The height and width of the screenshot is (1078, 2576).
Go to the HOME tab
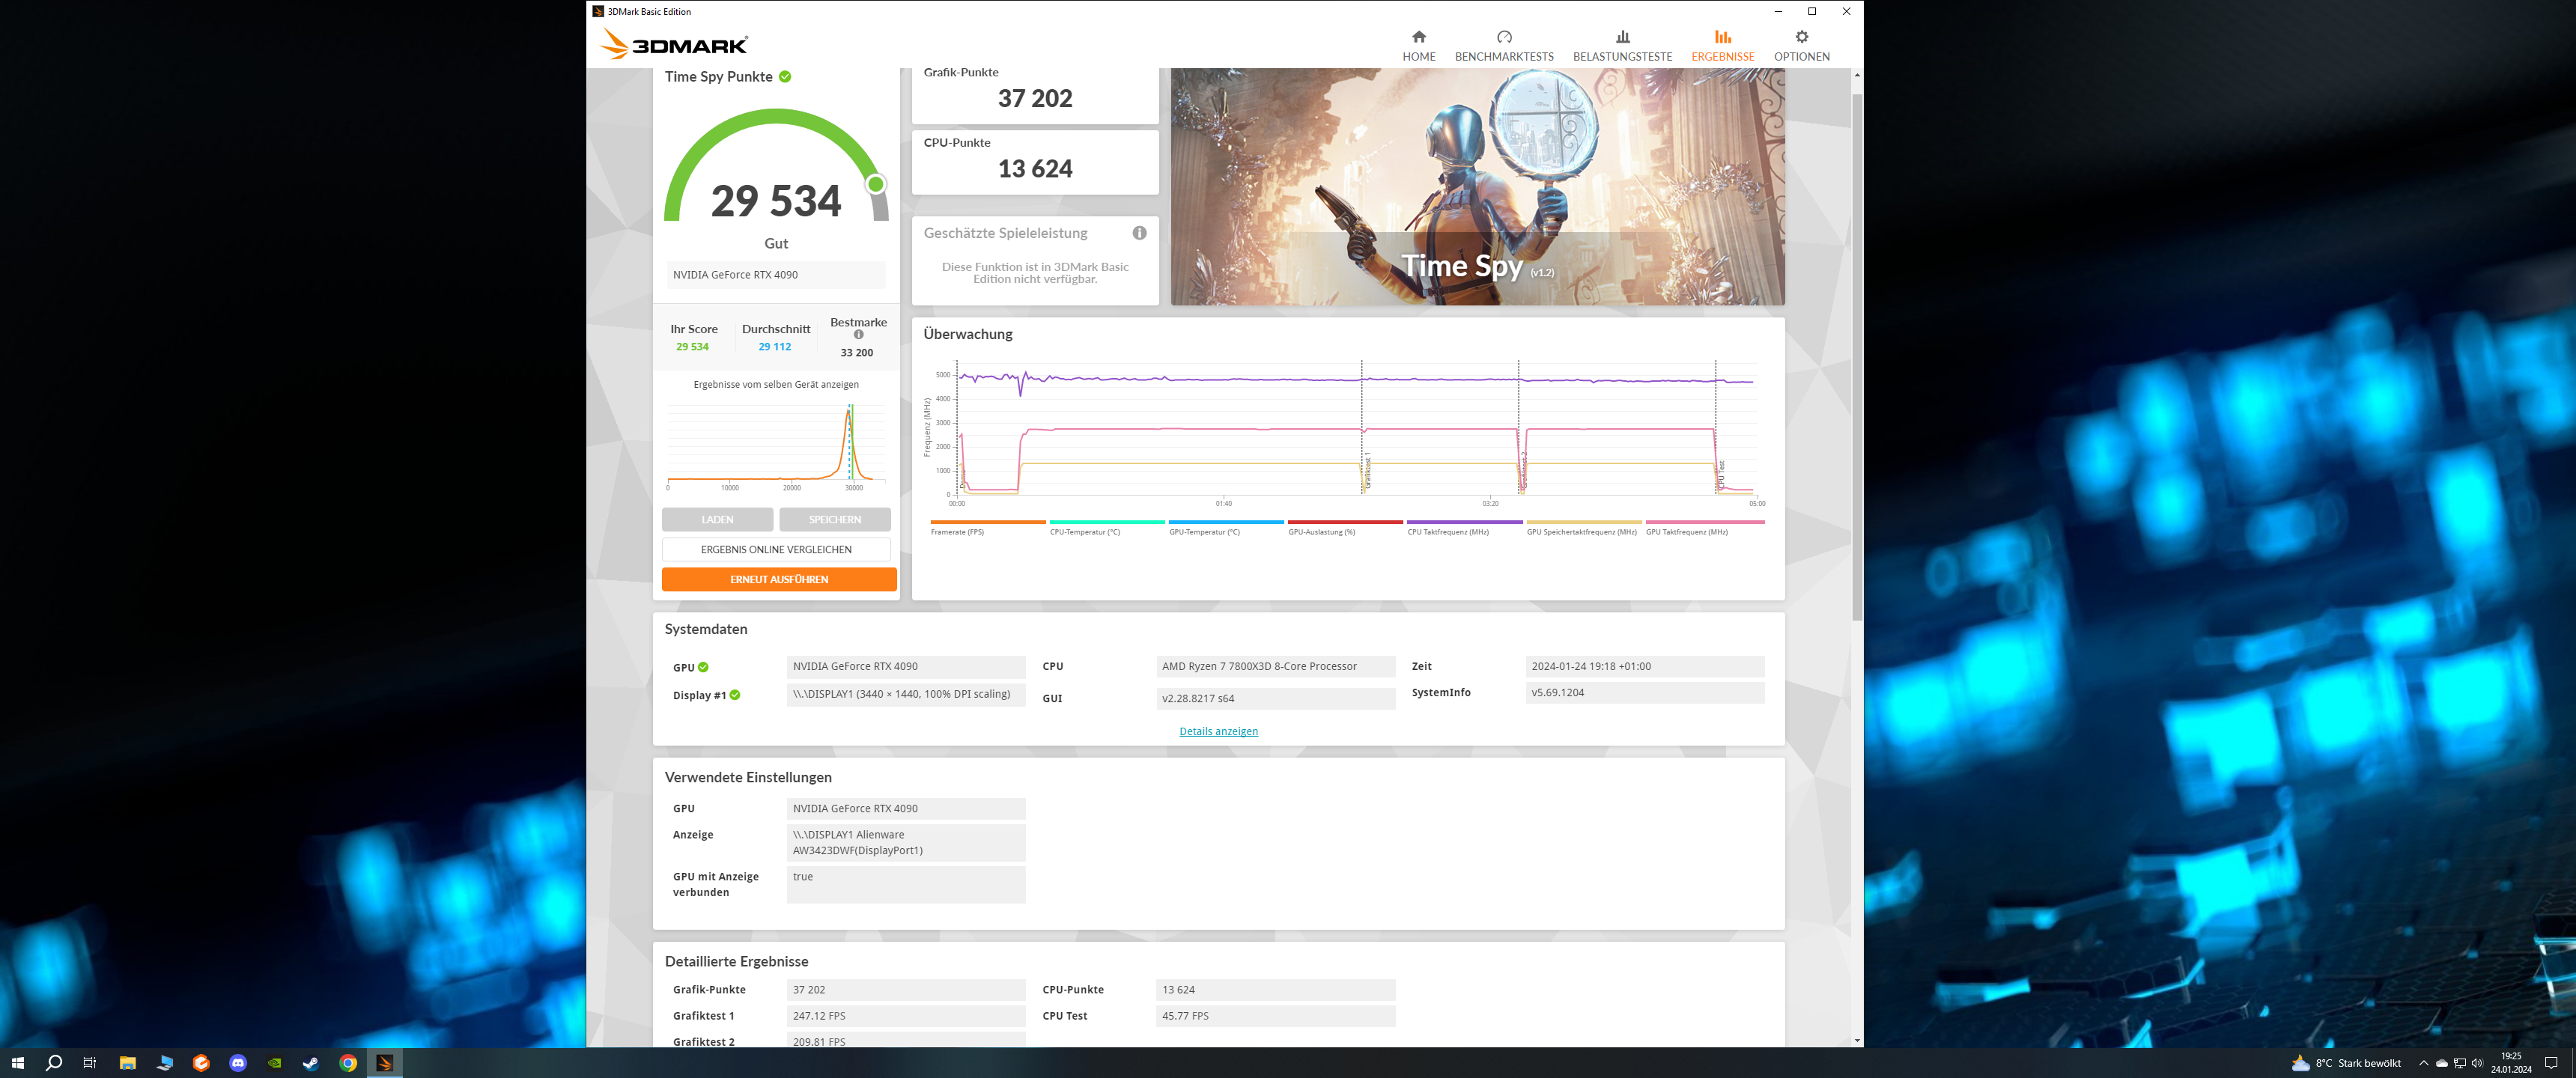pos(1418,46)
